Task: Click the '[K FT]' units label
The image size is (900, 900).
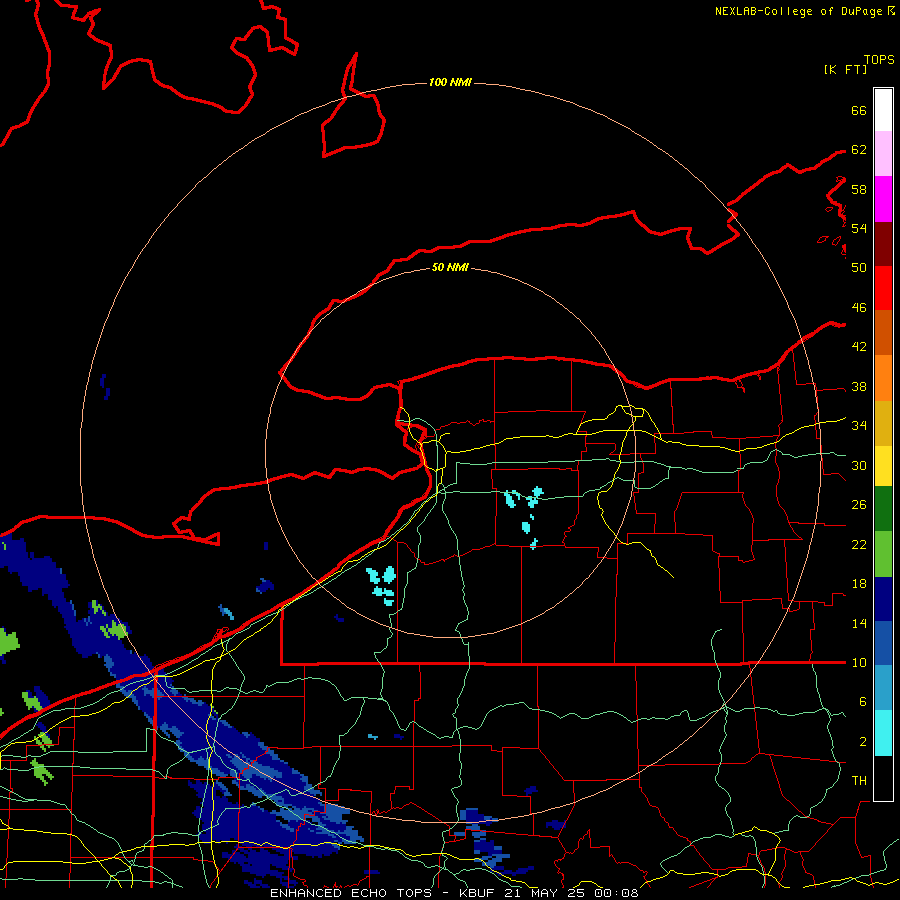Action: pos(845,69)
